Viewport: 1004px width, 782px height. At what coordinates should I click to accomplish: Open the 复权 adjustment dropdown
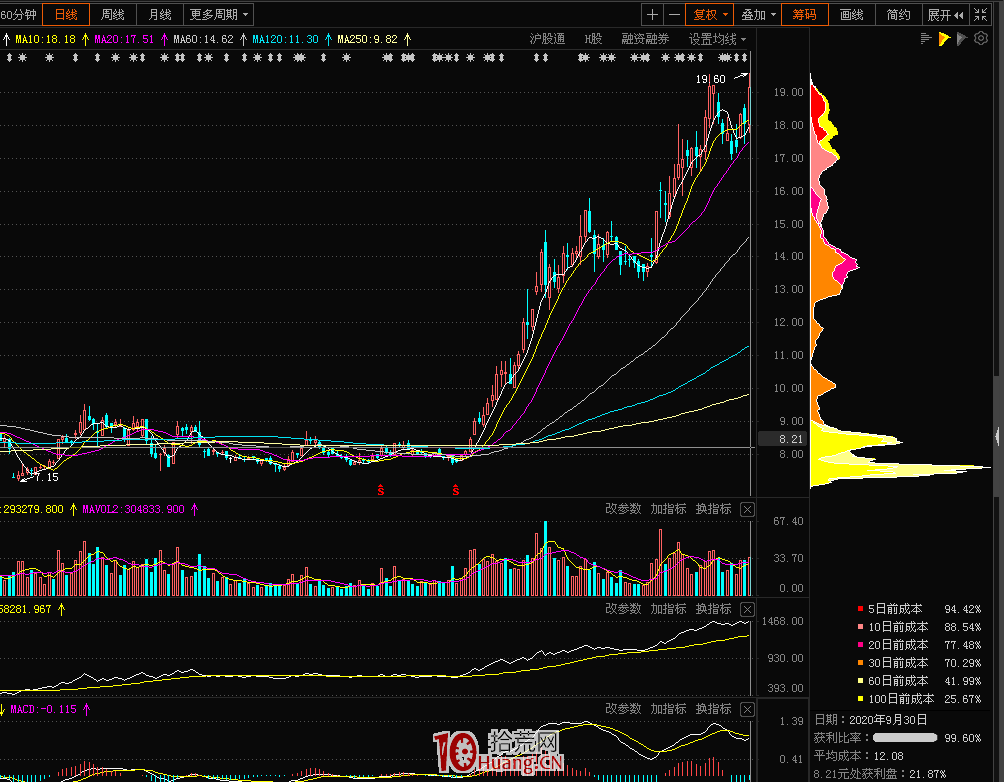710,15
